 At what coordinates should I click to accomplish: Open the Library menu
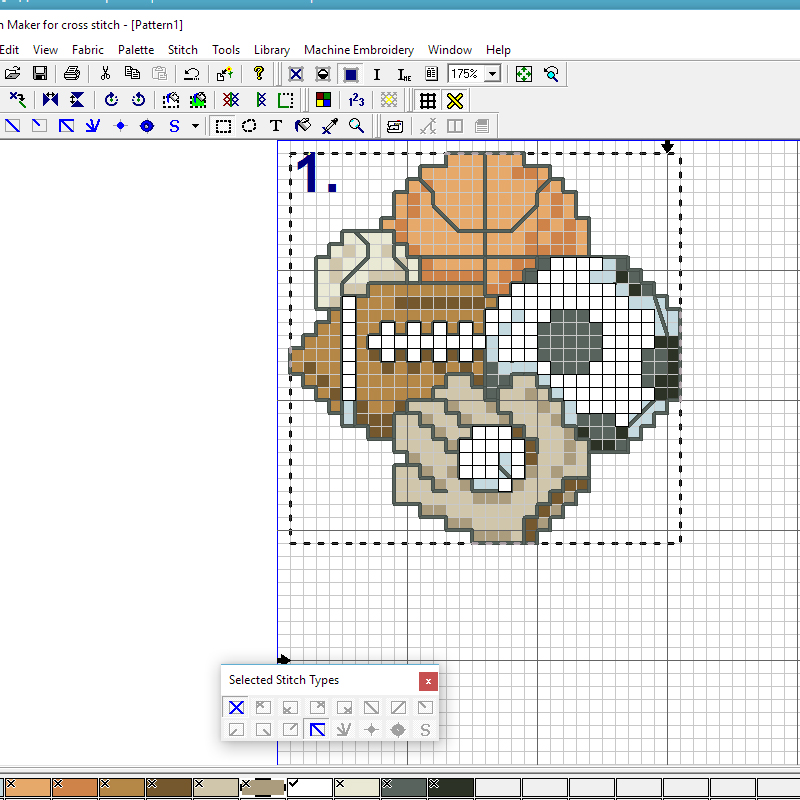pyautogui.click(x=272, y=49)
